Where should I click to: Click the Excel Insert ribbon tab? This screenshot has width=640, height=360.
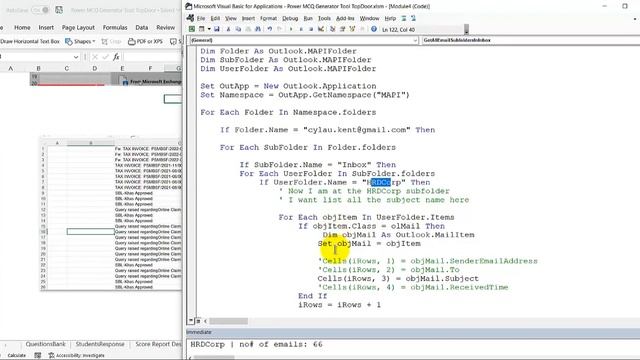(x=46, y=27)
